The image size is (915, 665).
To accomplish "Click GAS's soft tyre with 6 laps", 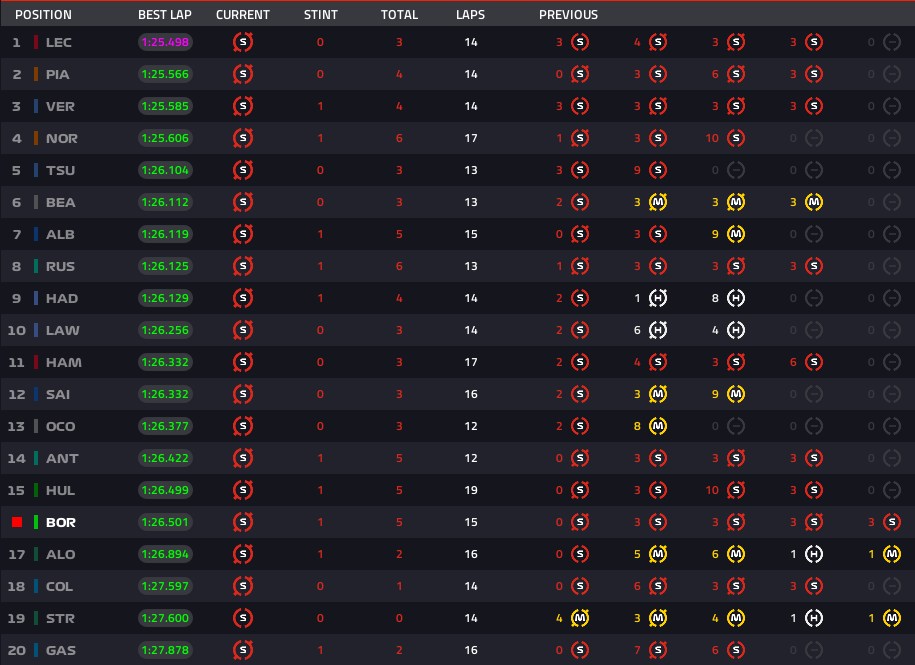I will 736,650.
